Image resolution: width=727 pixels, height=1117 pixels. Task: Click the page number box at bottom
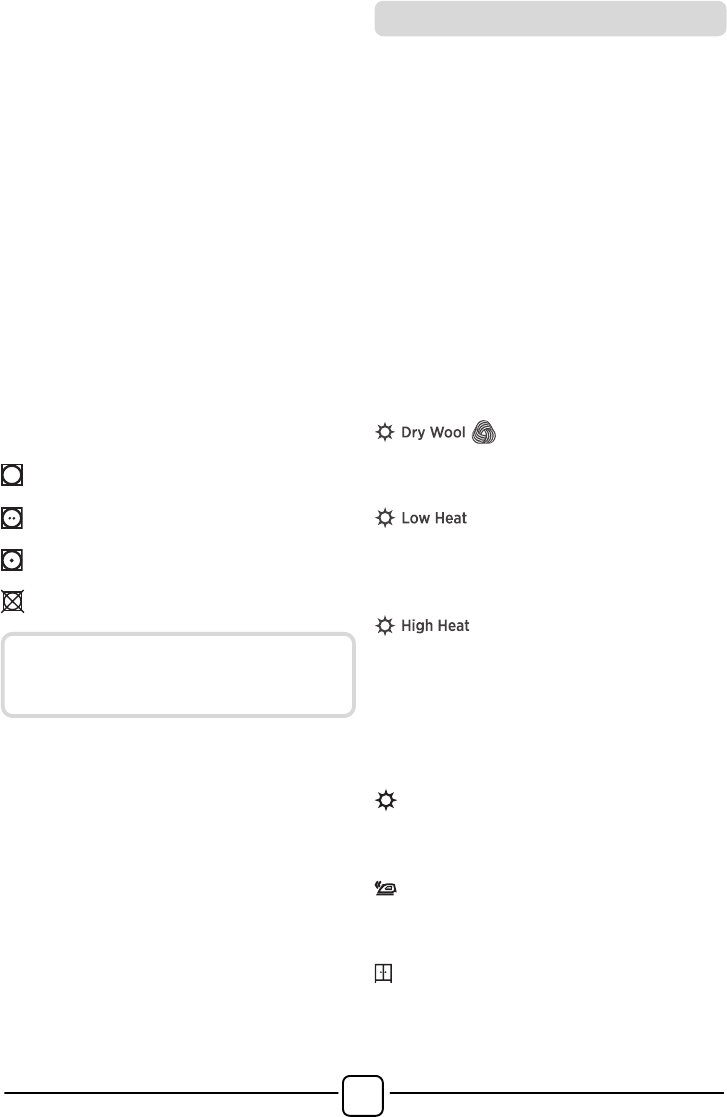[x=363, y=1095]
